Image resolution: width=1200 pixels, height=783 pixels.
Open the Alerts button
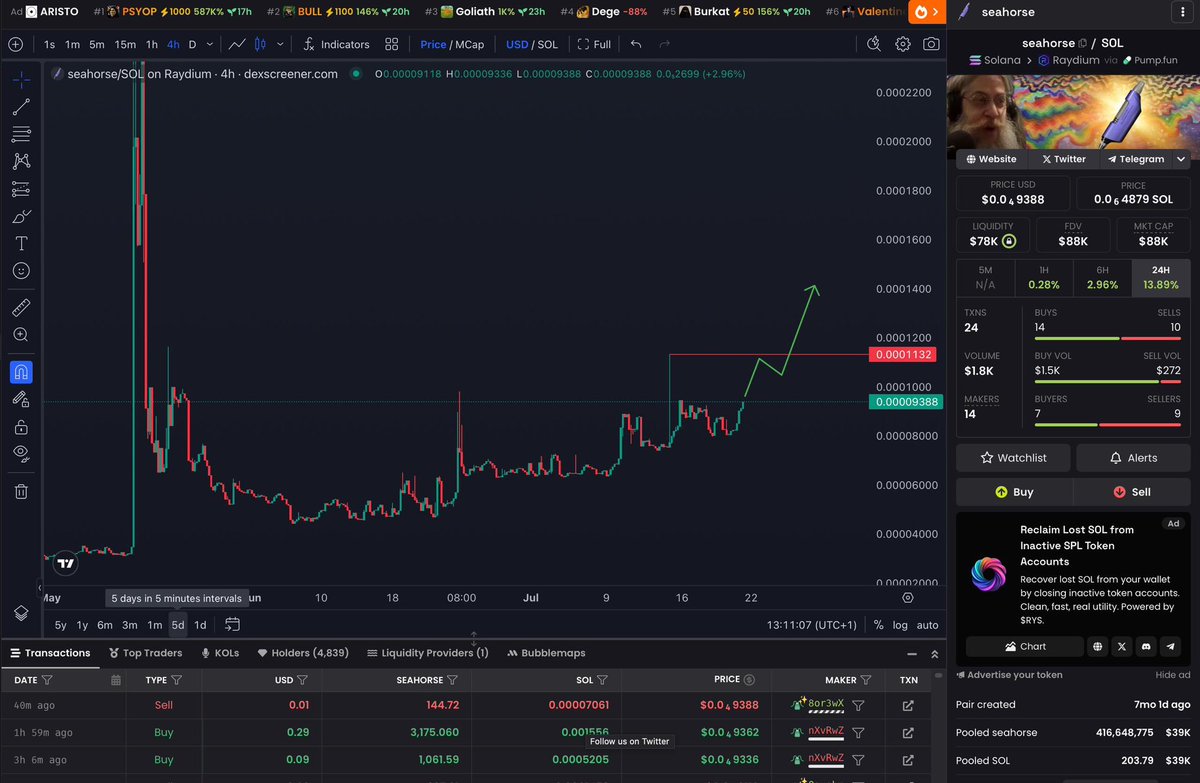coord(1133,458)
